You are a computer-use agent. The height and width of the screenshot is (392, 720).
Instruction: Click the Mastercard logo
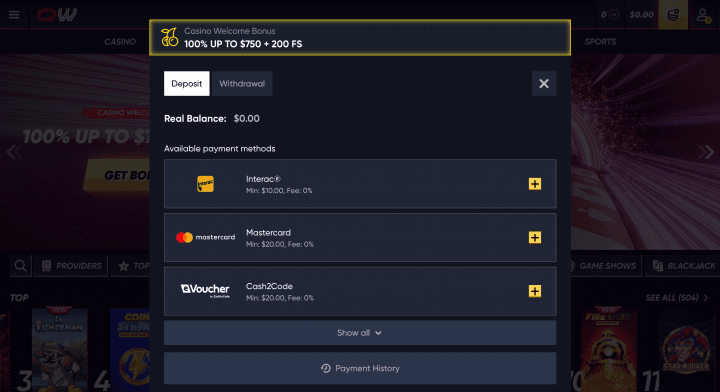tap(205, 237)
